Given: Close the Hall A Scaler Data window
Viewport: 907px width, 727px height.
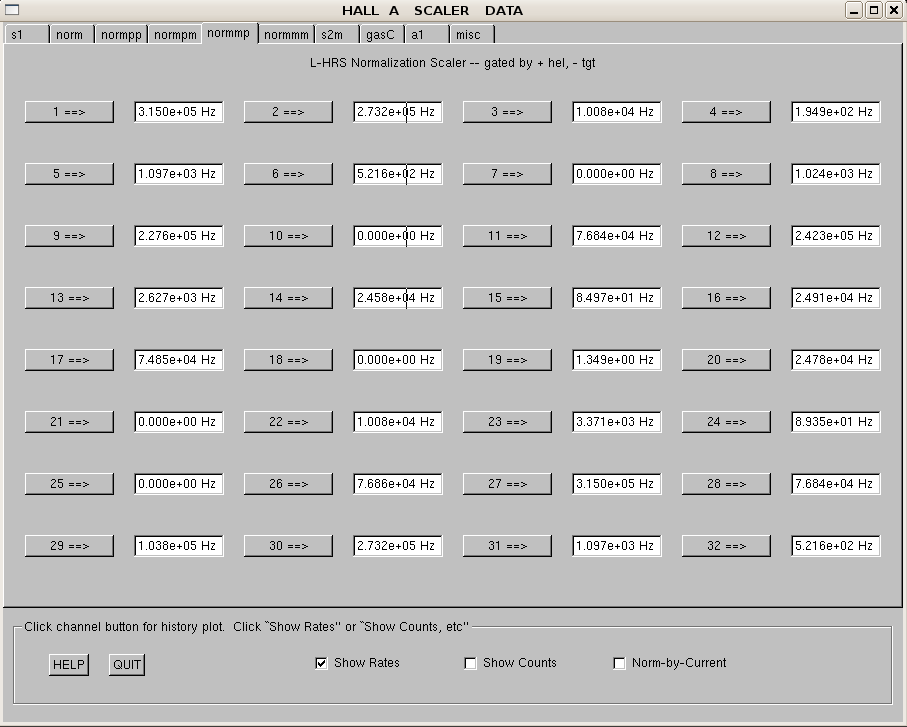Looking at the screenshot, I should coord(894,10).
